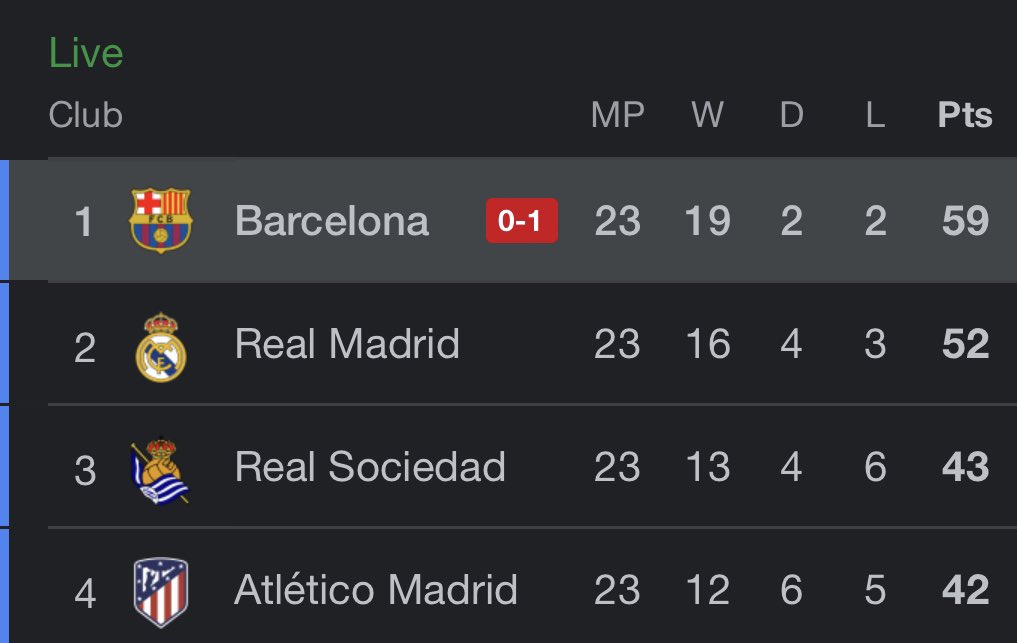1017x643 pixels.
Task: Open the Real Madrid team link
Action: tap(347, 345)
